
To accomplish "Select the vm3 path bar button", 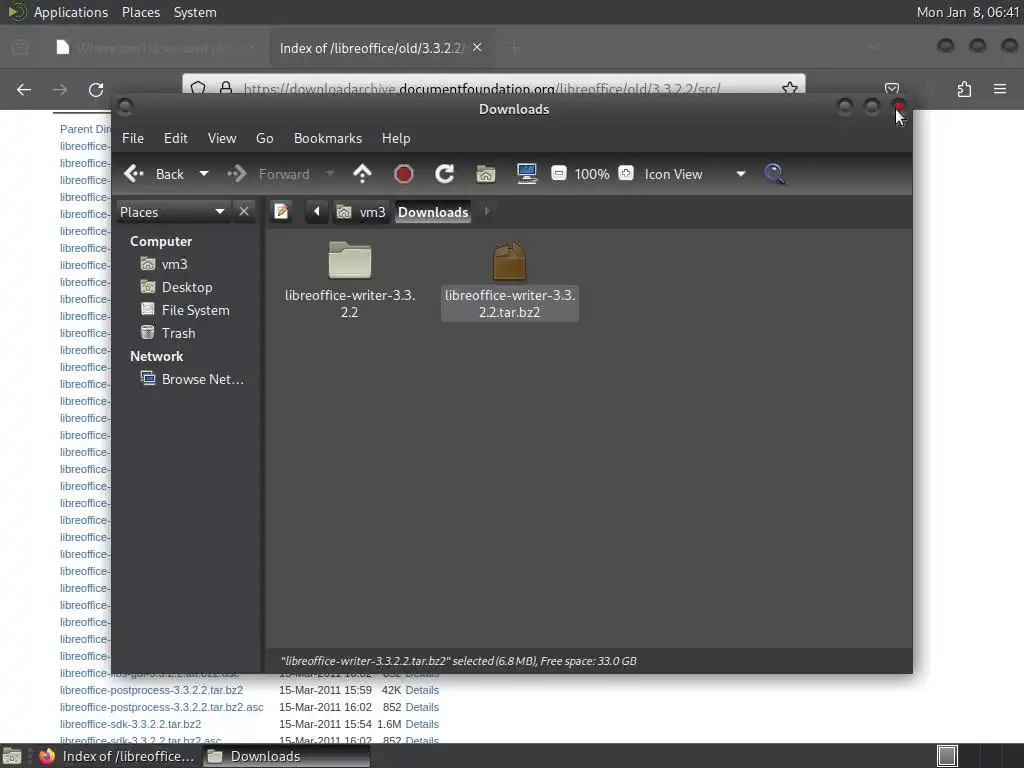I will (x=361, y=212).
